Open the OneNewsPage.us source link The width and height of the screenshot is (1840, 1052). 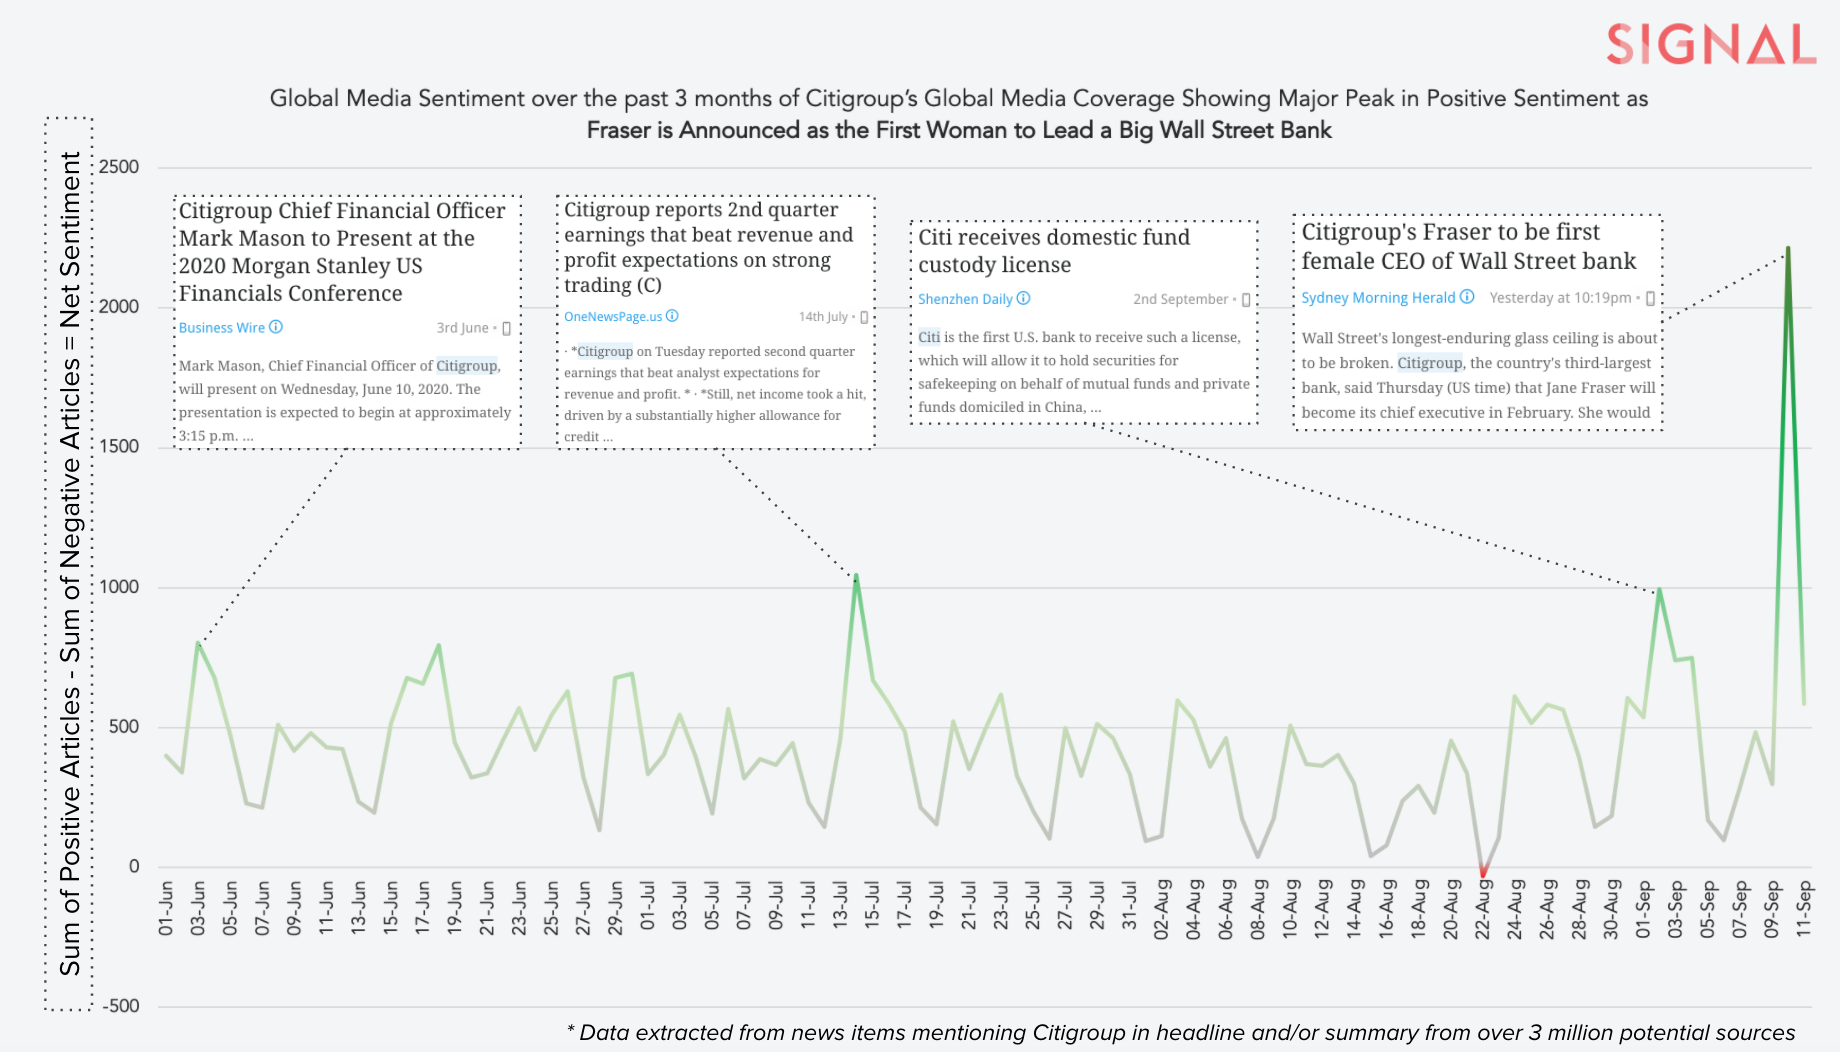point(612,317)
